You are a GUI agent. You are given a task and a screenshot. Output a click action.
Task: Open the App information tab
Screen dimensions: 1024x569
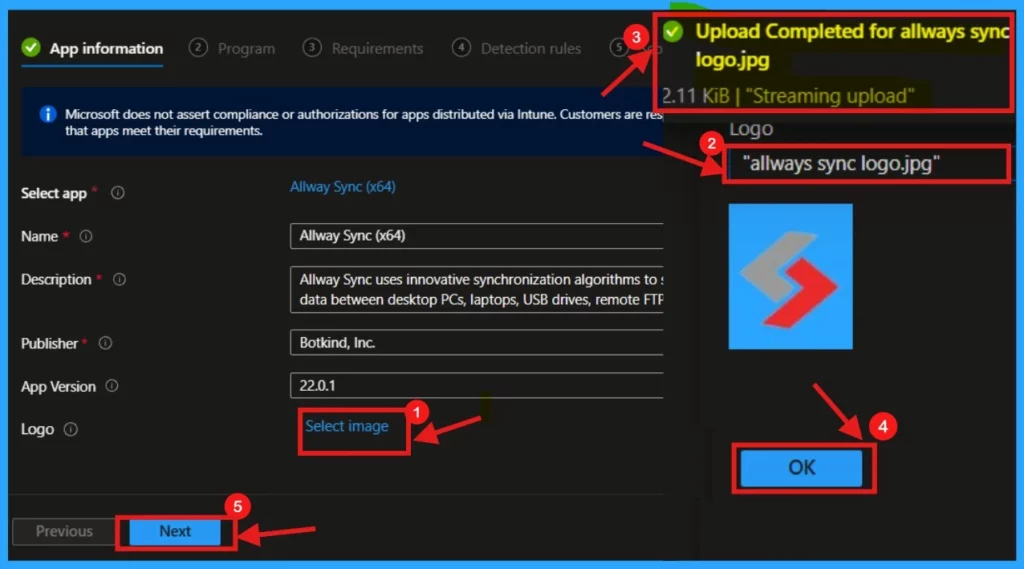point(93,48)
